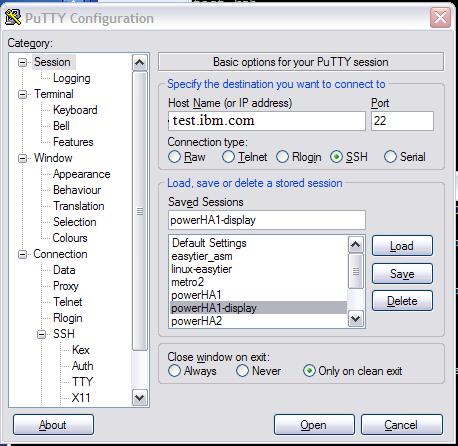Click sessions list scroll up arrow
This screenshot has height=446, width=458.
(x=355, y=245)
